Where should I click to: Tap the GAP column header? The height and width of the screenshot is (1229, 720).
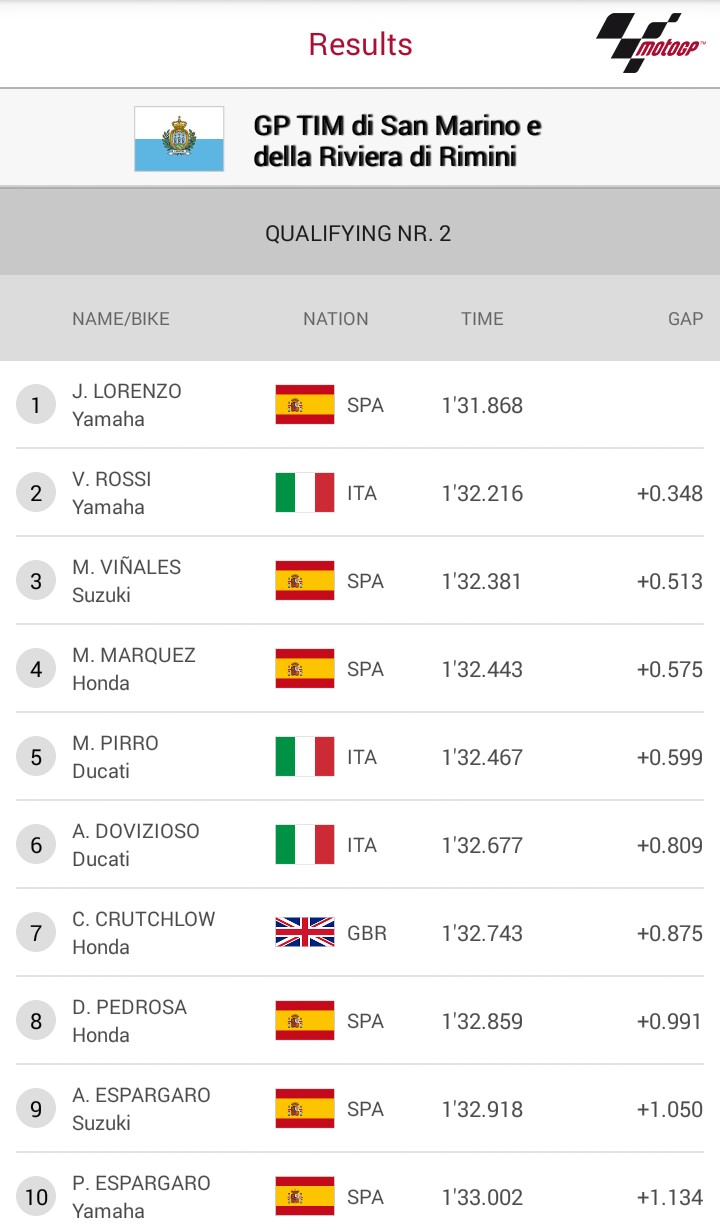coord(685,319)
